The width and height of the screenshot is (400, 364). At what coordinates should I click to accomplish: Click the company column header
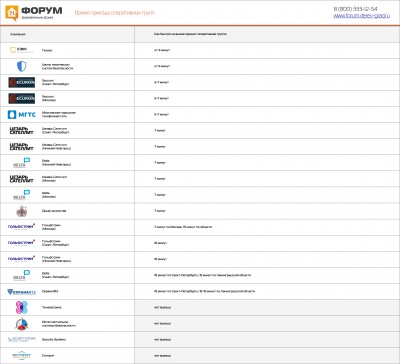click(18, 34)
